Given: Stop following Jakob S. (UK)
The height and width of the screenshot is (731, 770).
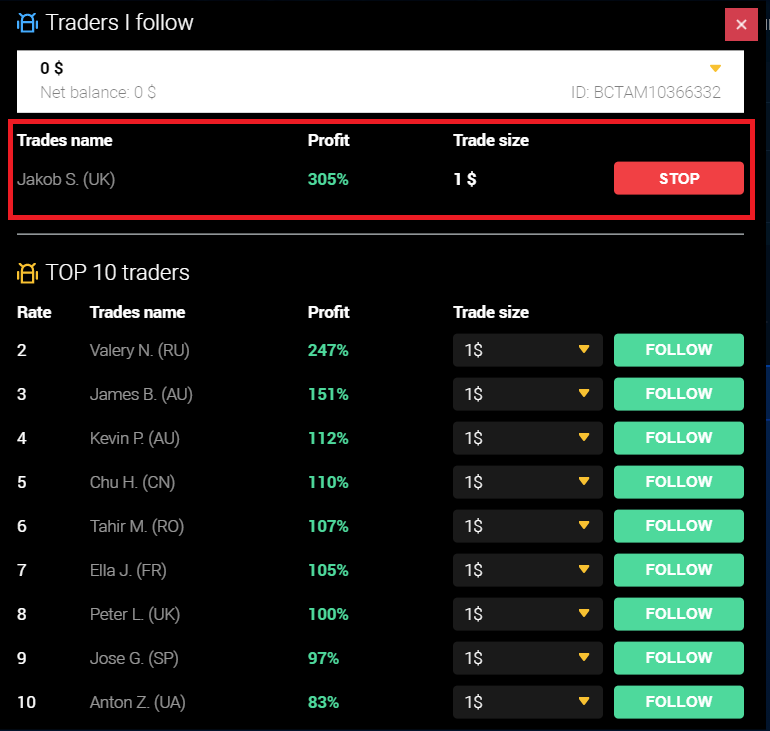Looking at the screenshot, I should 678,179.
